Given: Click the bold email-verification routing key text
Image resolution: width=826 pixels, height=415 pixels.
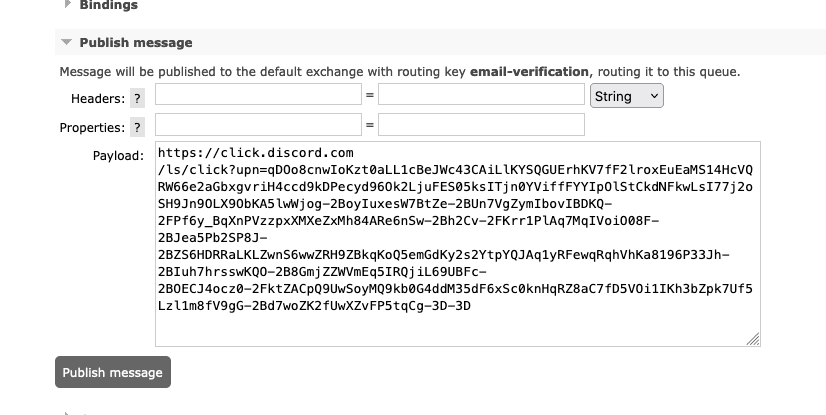Looking at the screenshot, I should [x=529, y=72].
